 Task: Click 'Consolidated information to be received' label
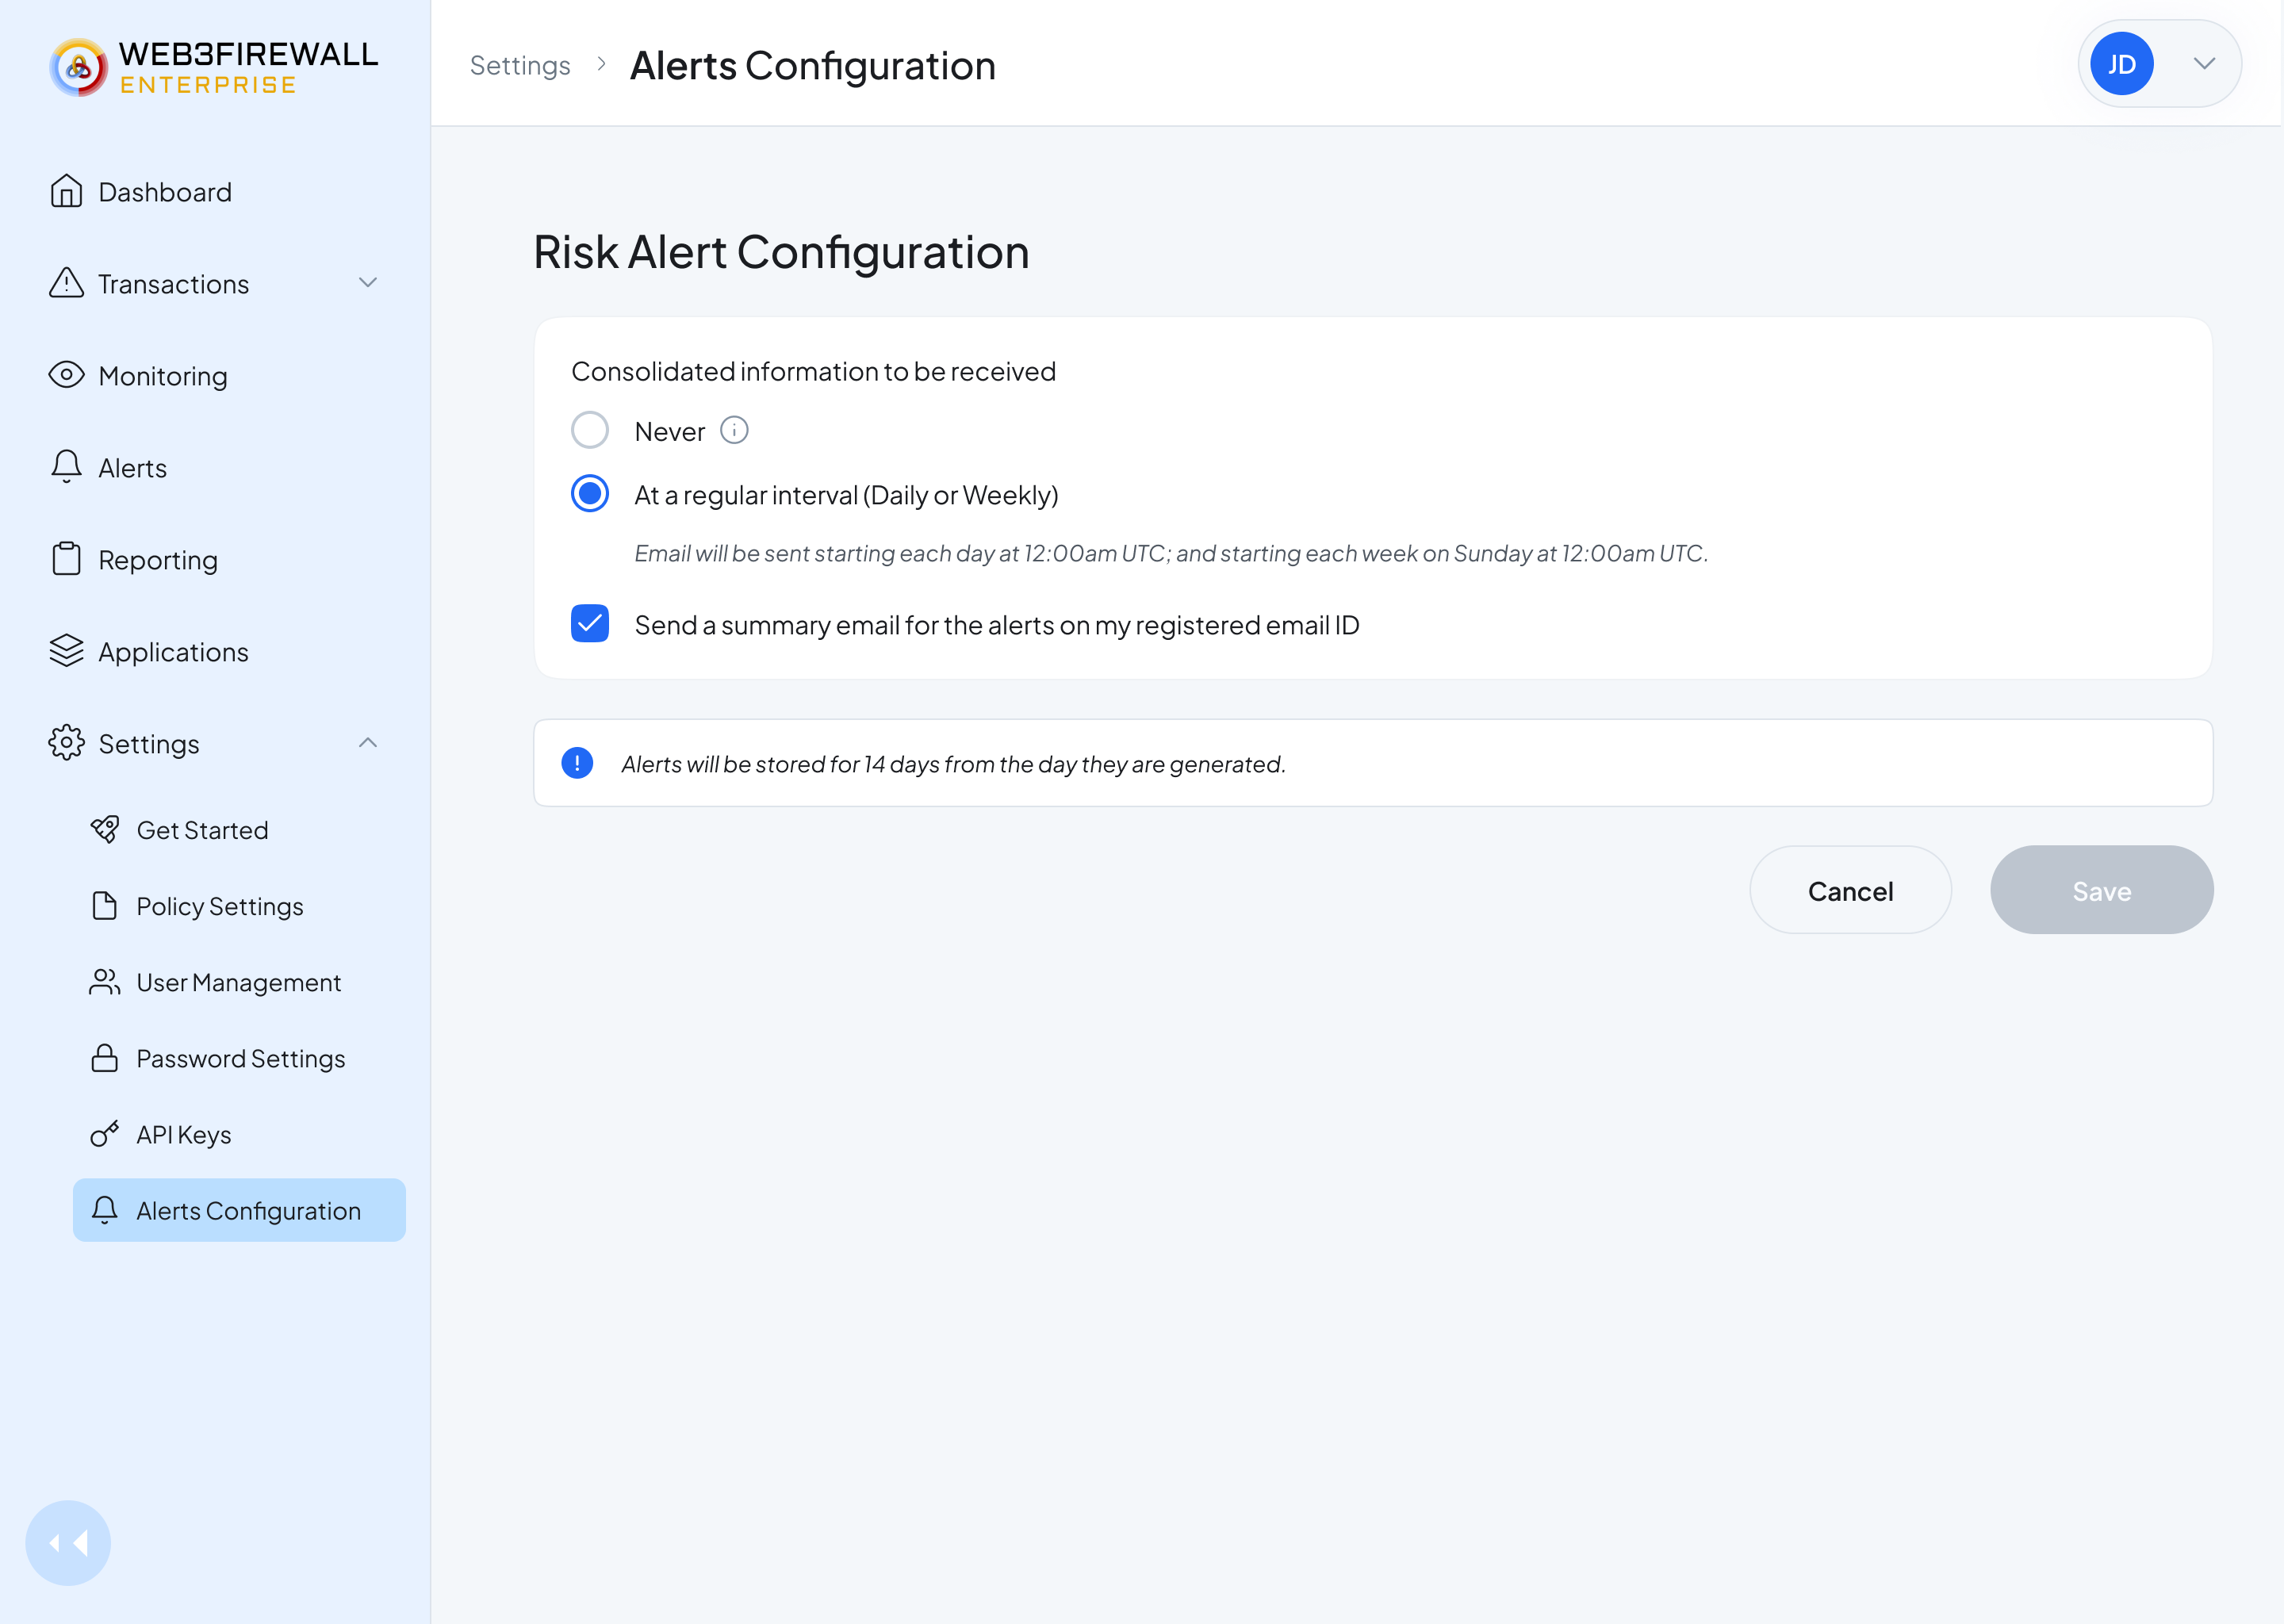point(813,371)
